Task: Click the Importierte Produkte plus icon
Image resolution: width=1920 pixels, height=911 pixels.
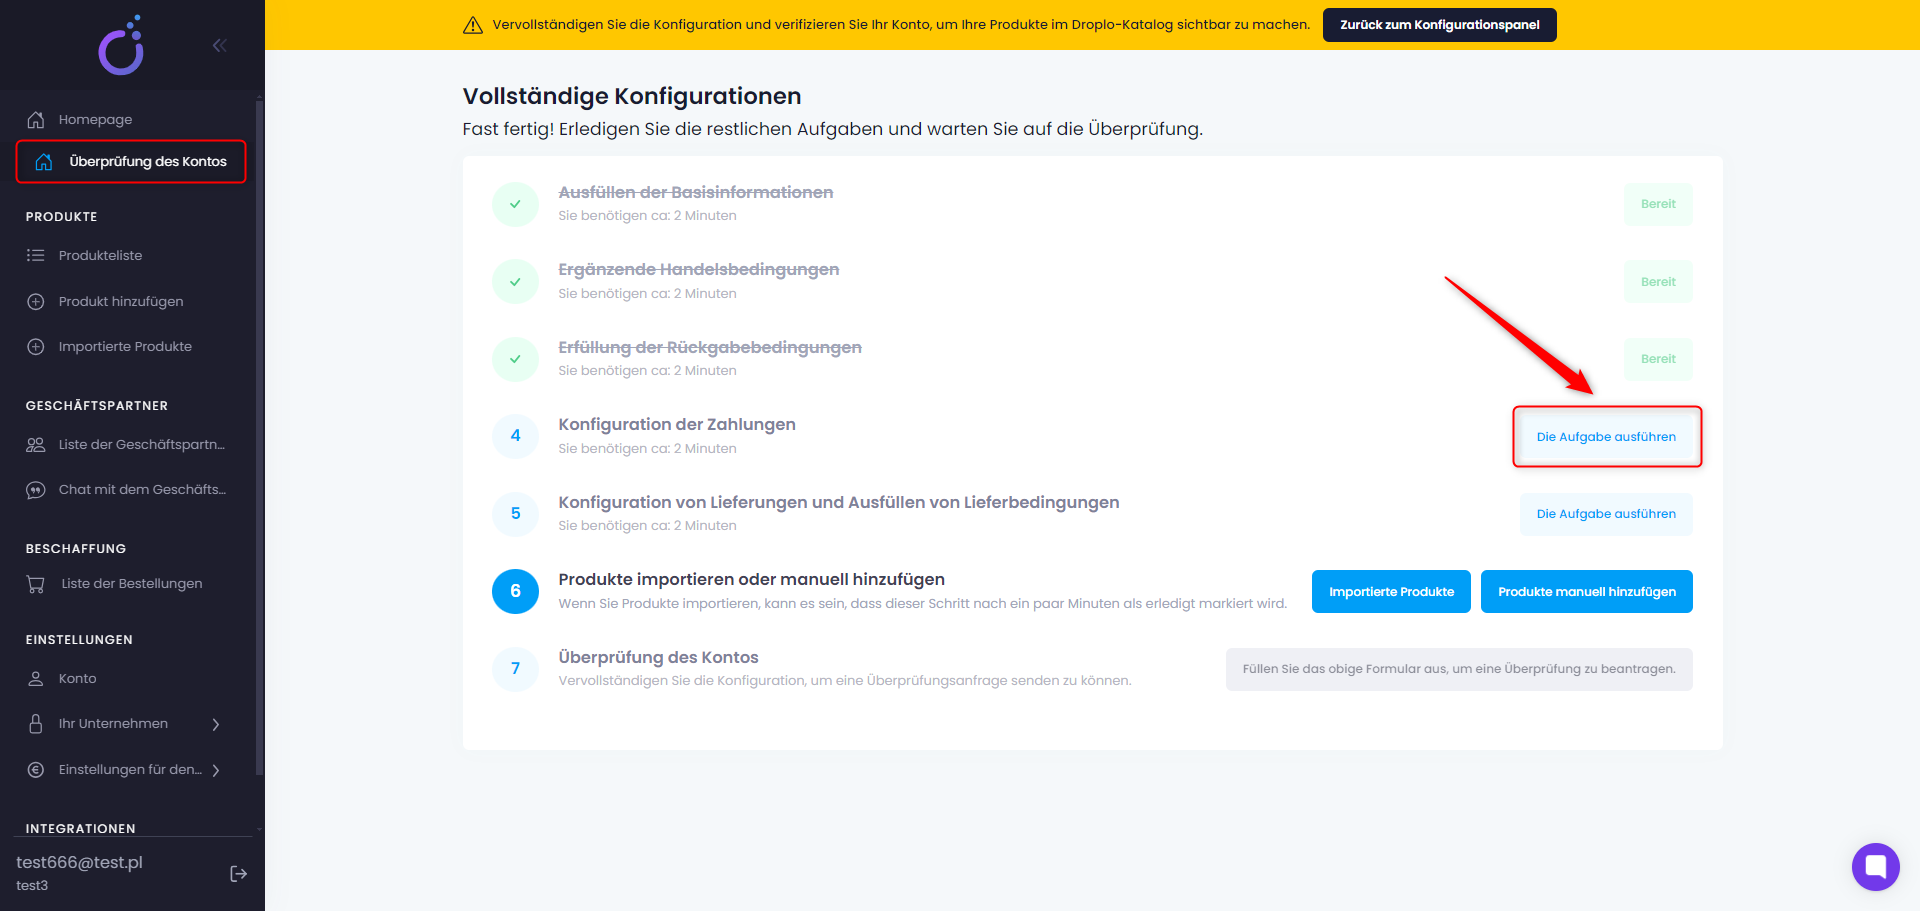Action: (x=36, y=347)
